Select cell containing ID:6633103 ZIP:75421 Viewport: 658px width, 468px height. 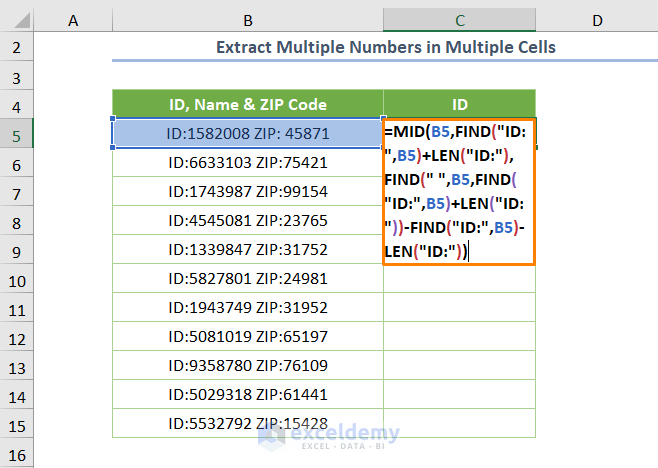point(247,162)
